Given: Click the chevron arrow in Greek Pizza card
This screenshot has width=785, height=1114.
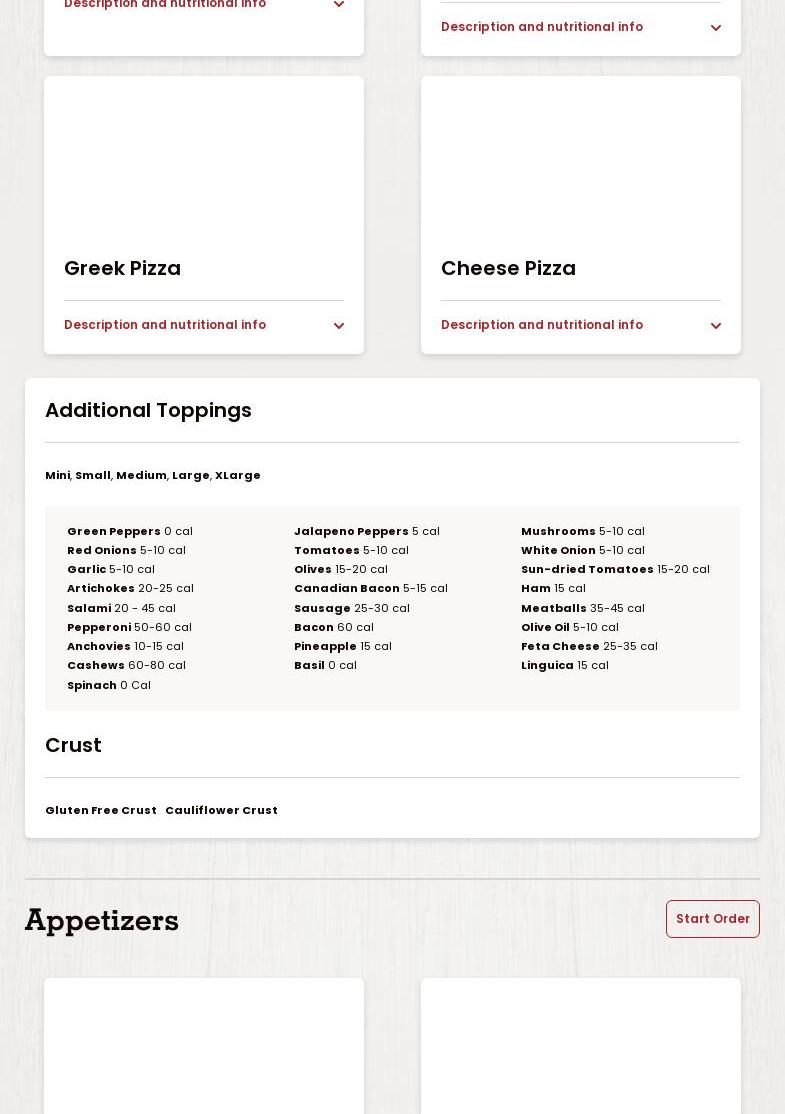Looking at the screenshot, I should tap(338, 326).
